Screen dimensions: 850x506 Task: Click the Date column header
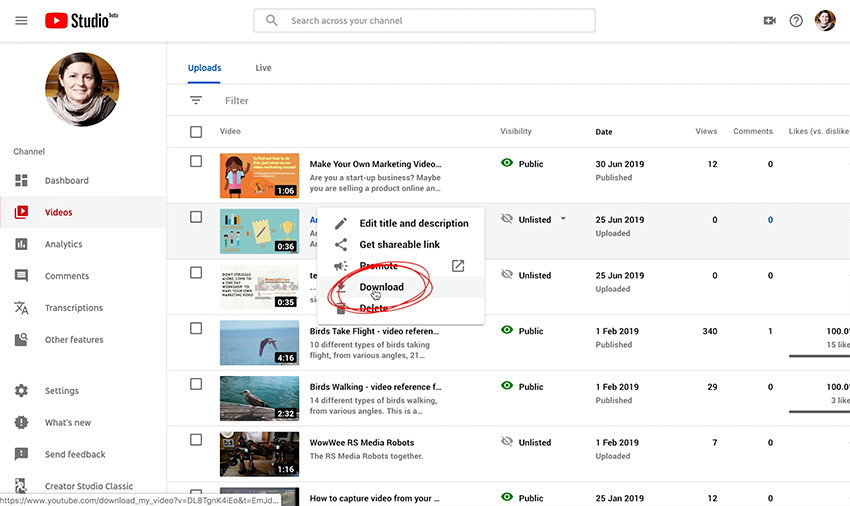[604, 132]
